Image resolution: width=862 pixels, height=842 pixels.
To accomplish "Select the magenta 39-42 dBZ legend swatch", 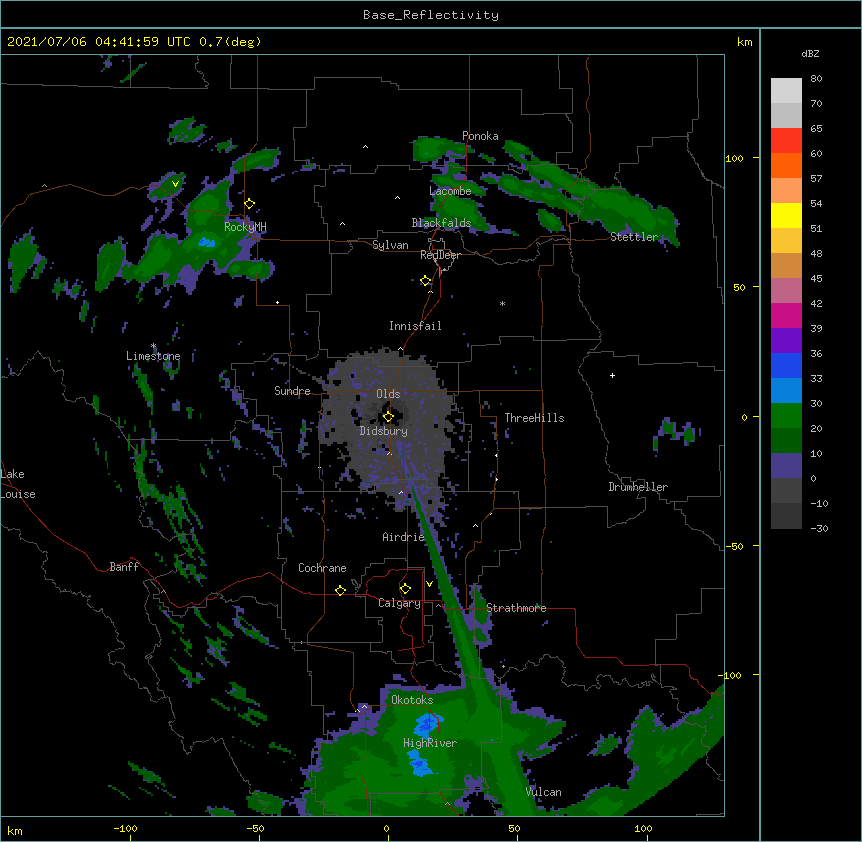I will pos(786,315).
